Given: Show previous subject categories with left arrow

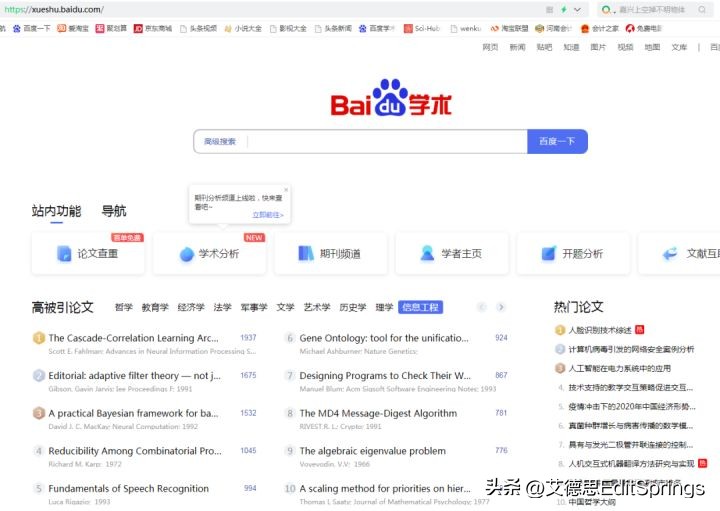Looking at the screenshot, I should tap(482, 307).
